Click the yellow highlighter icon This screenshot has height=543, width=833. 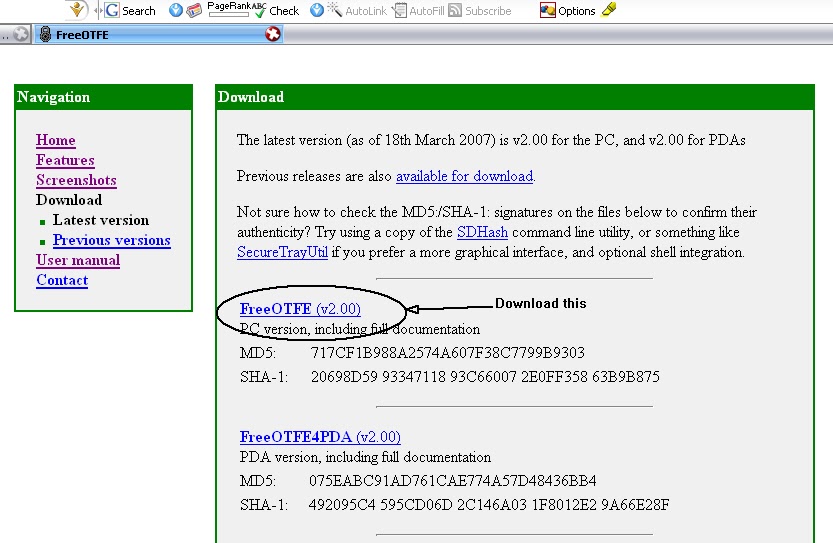(609, 10)
